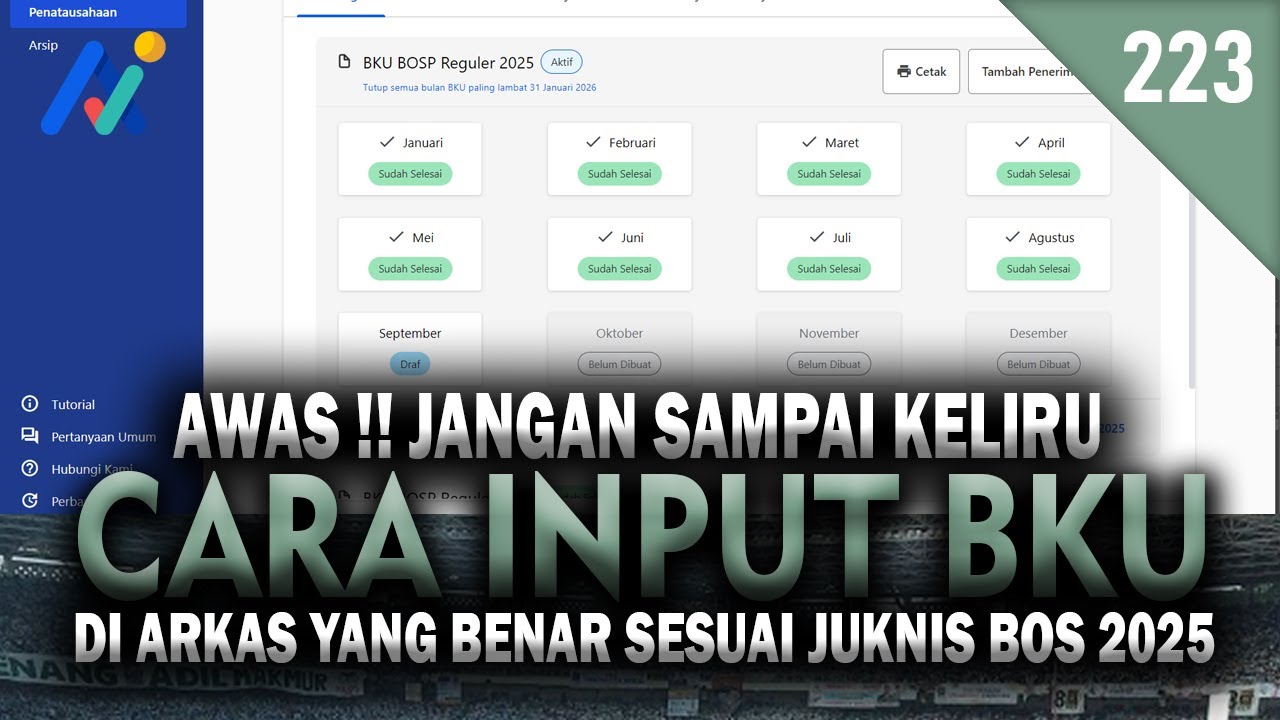The width and height of the screenshot is (1280, 720).
Task: Click the Hubungi Kami question icon
Action: [x=30, y=468]
